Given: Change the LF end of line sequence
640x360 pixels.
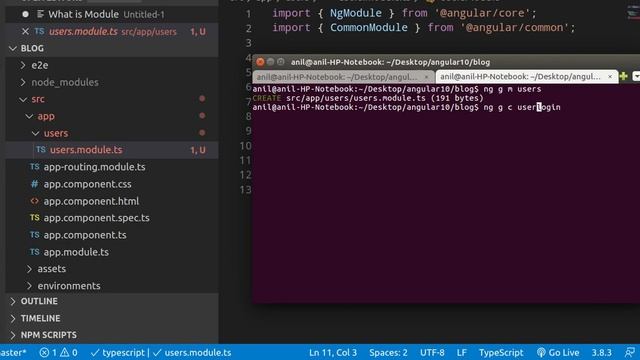Looking at the screenshot, I should tap(462, 353).
